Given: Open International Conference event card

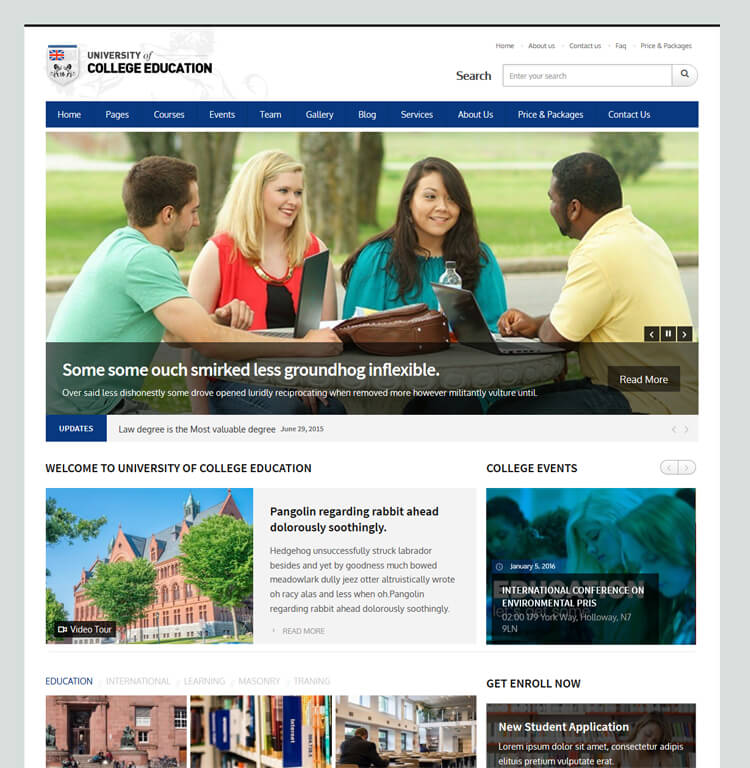Looking at the screenshot, I should (x=591, y=566).
